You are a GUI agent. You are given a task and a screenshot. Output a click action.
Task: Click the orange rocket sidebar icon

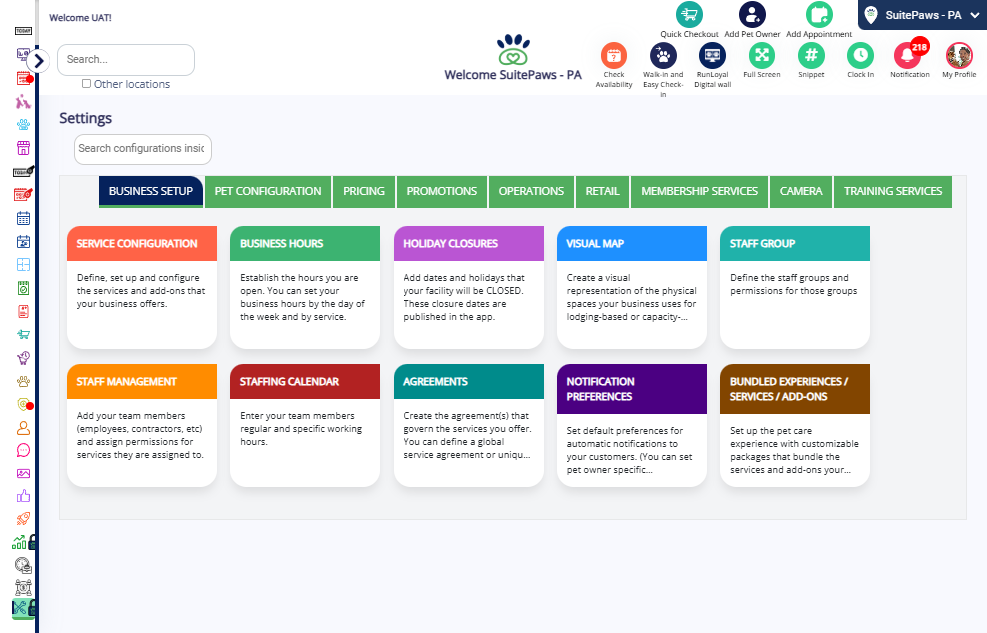[23, 518]
